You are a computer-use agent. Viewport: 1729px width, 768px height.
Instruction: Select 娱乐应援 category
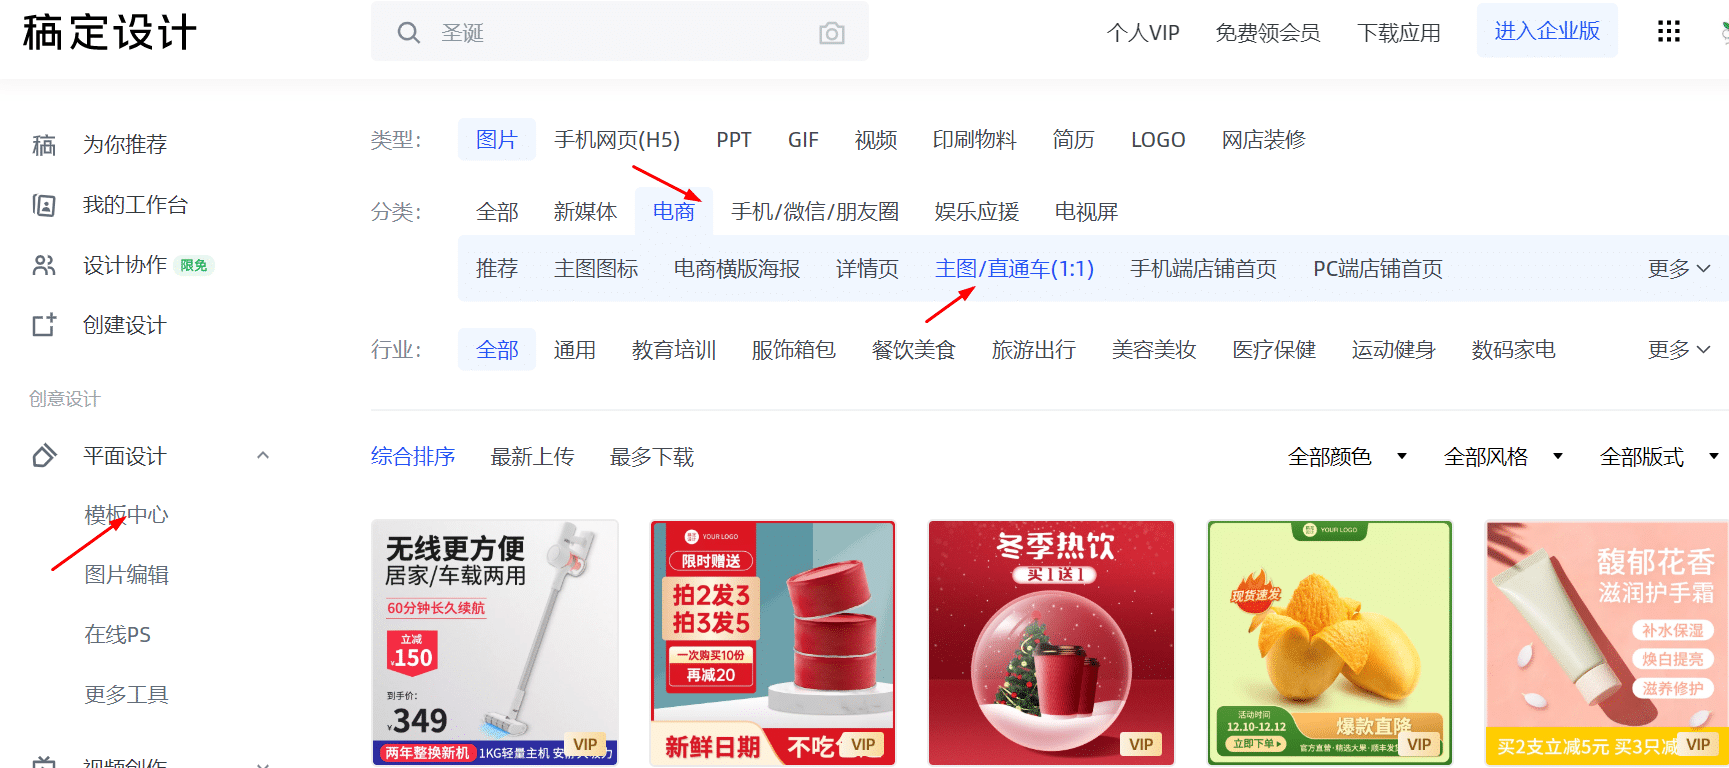coord(977,212)
